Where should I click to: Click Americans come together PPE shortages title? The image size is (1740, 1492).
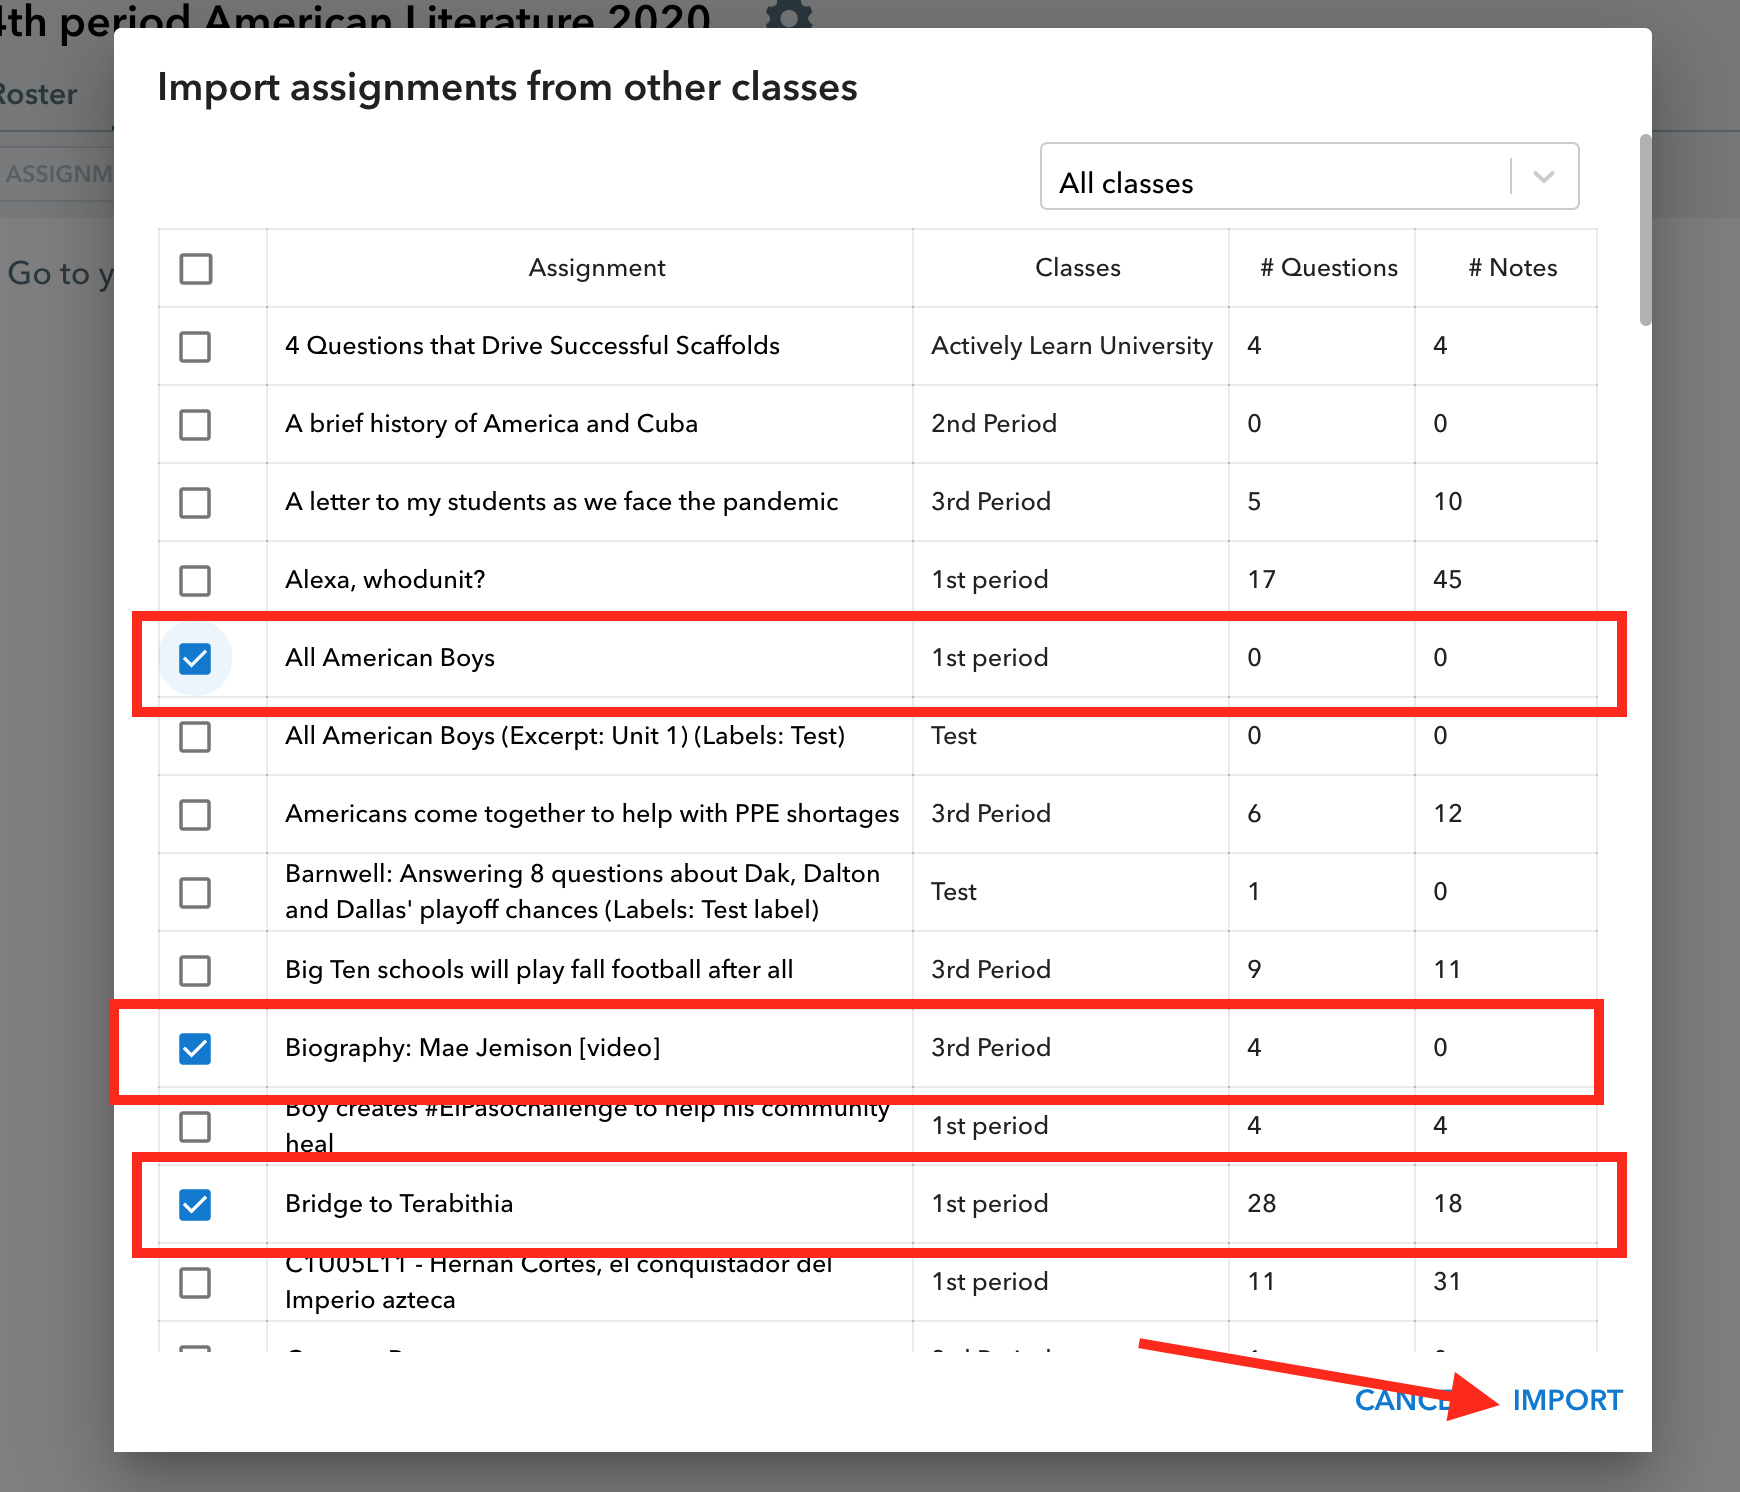click(592, 814)
